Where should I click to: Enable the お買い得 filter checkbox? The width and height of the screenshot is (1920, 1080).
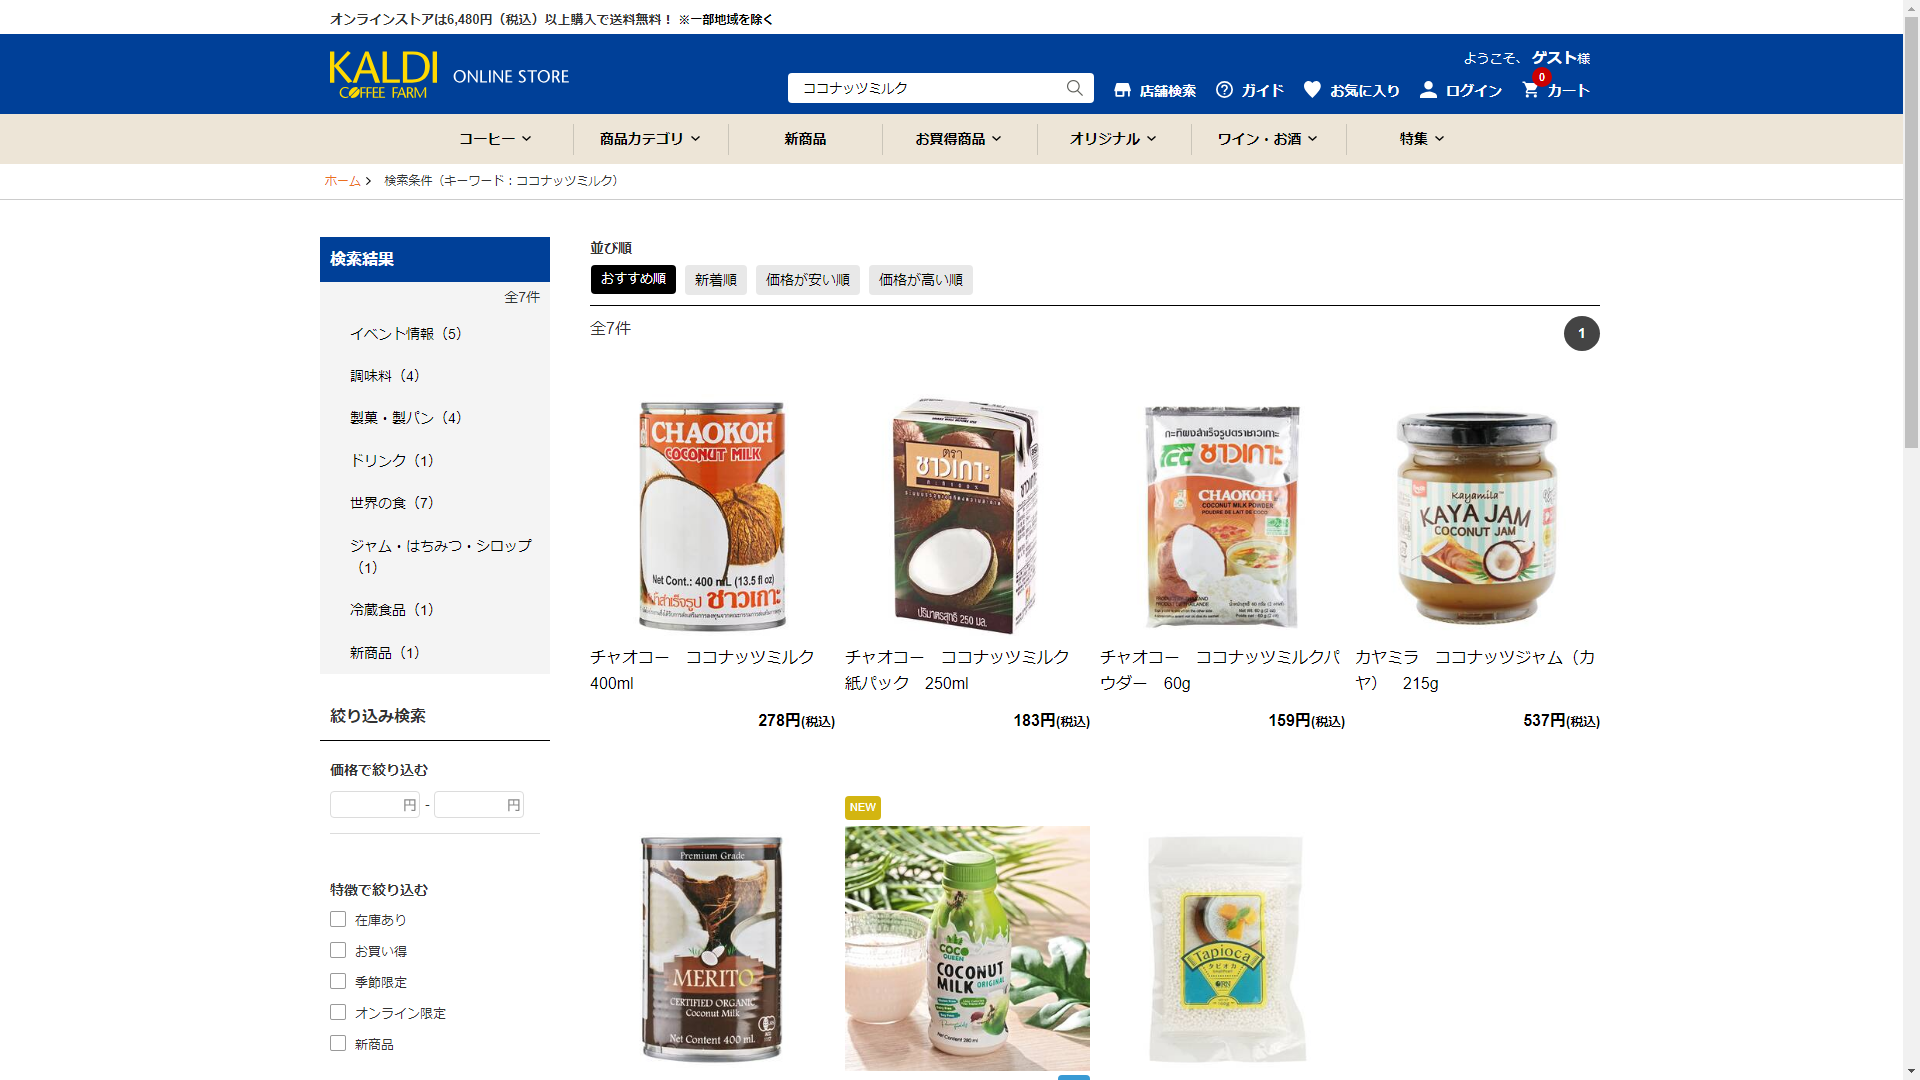tap(338, 950)
